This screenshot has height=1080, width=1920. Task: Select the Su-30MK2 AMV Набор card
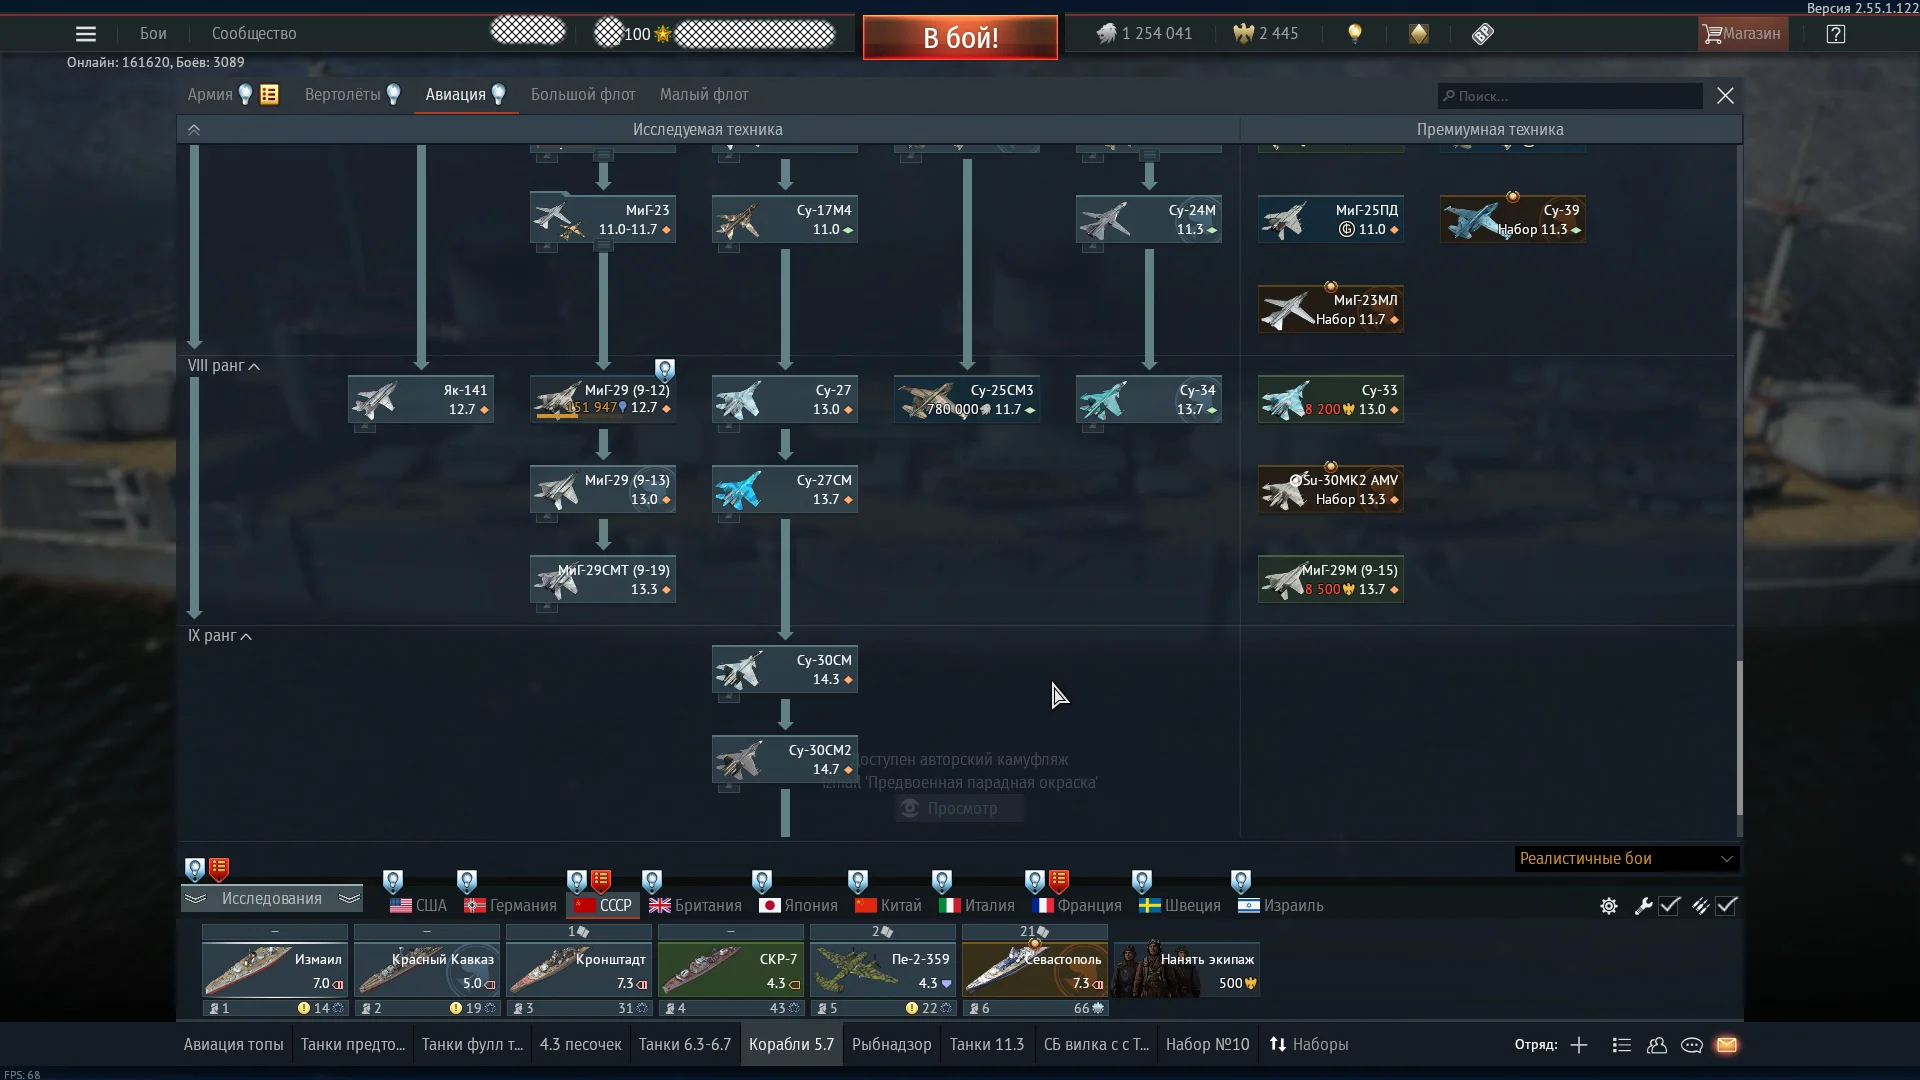click(1331, 489)
